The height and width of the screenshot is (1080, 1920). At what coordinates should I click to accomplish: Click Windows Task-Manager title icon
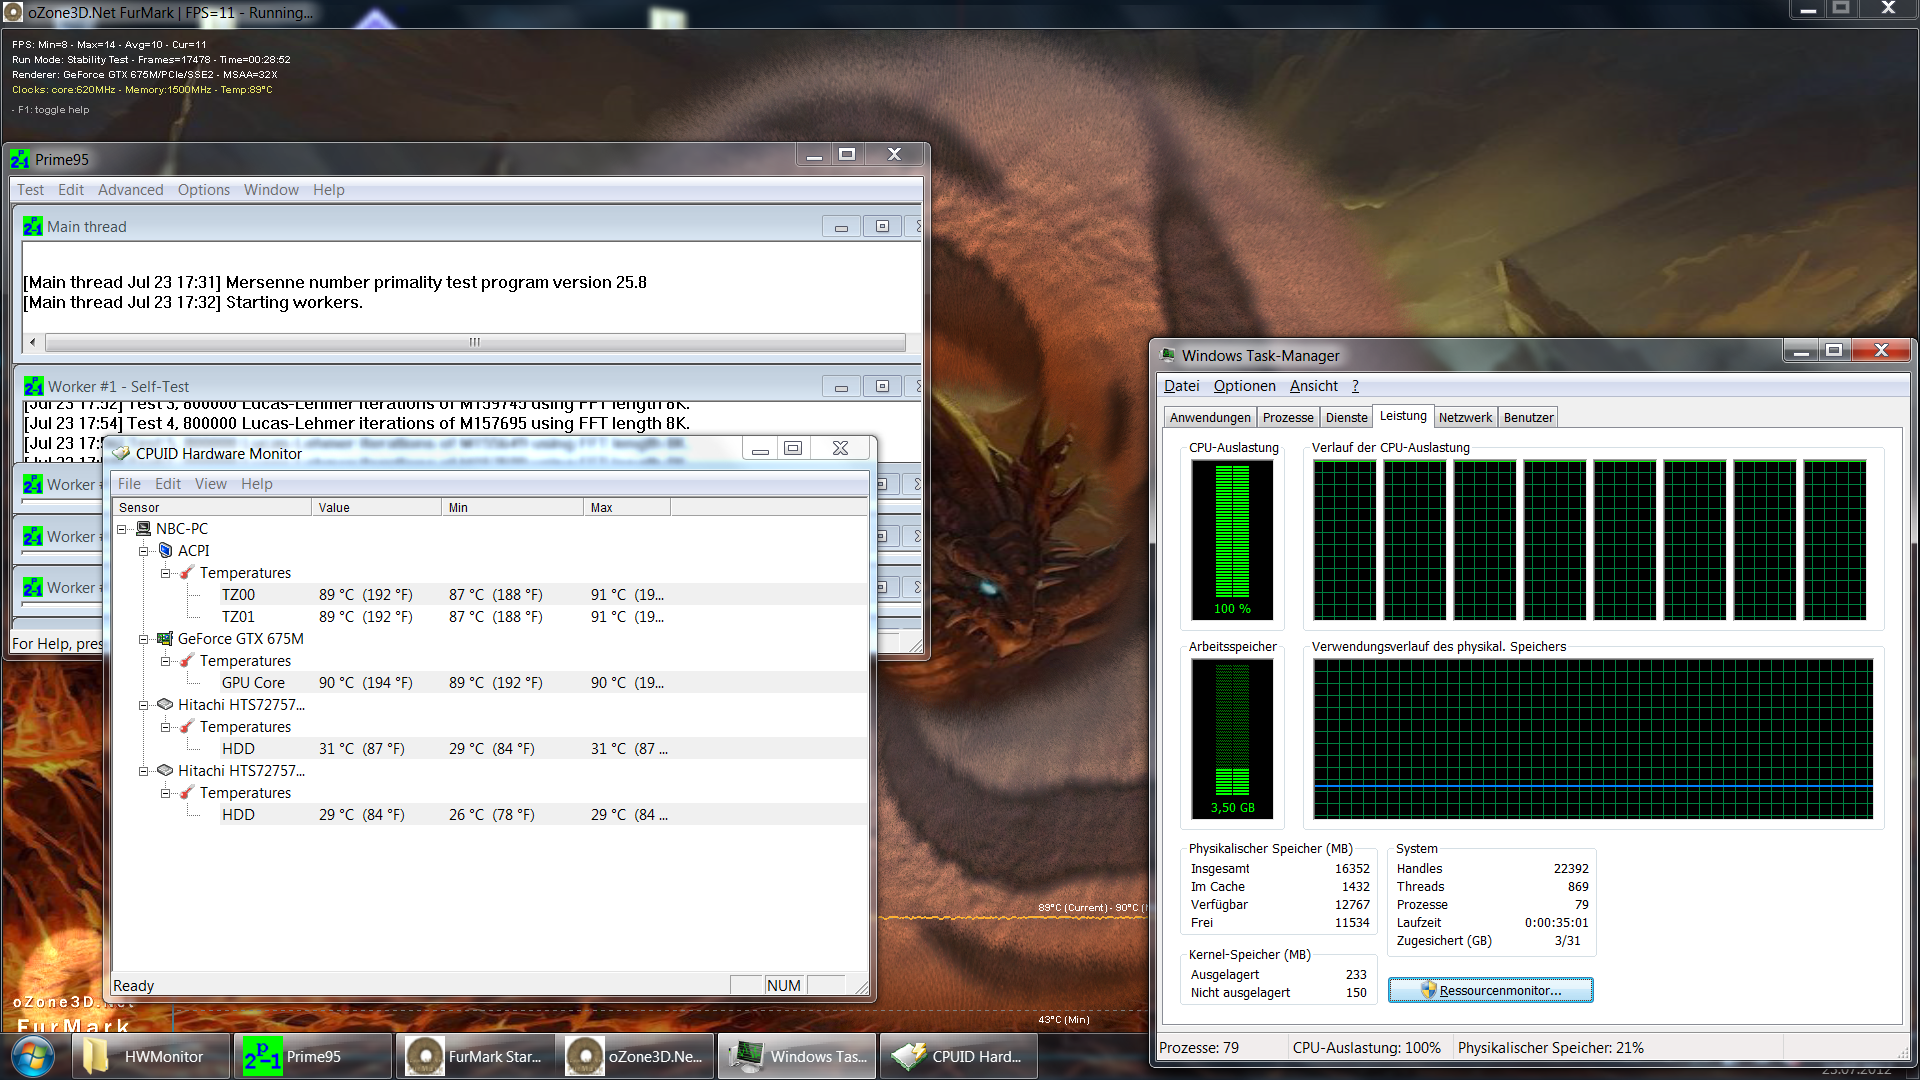click(1167, 356)
